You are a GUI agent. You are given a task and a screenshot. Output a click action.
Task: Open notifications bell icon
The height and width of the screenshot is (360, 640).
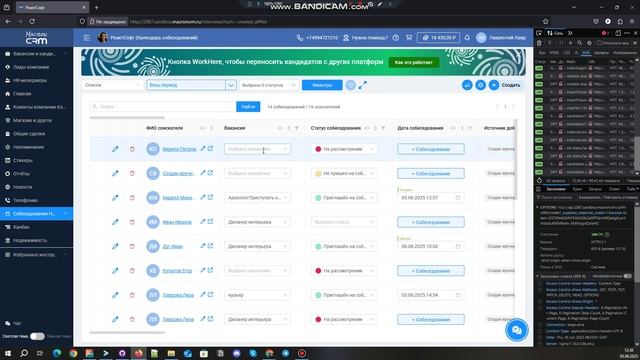tap(467, 38)
